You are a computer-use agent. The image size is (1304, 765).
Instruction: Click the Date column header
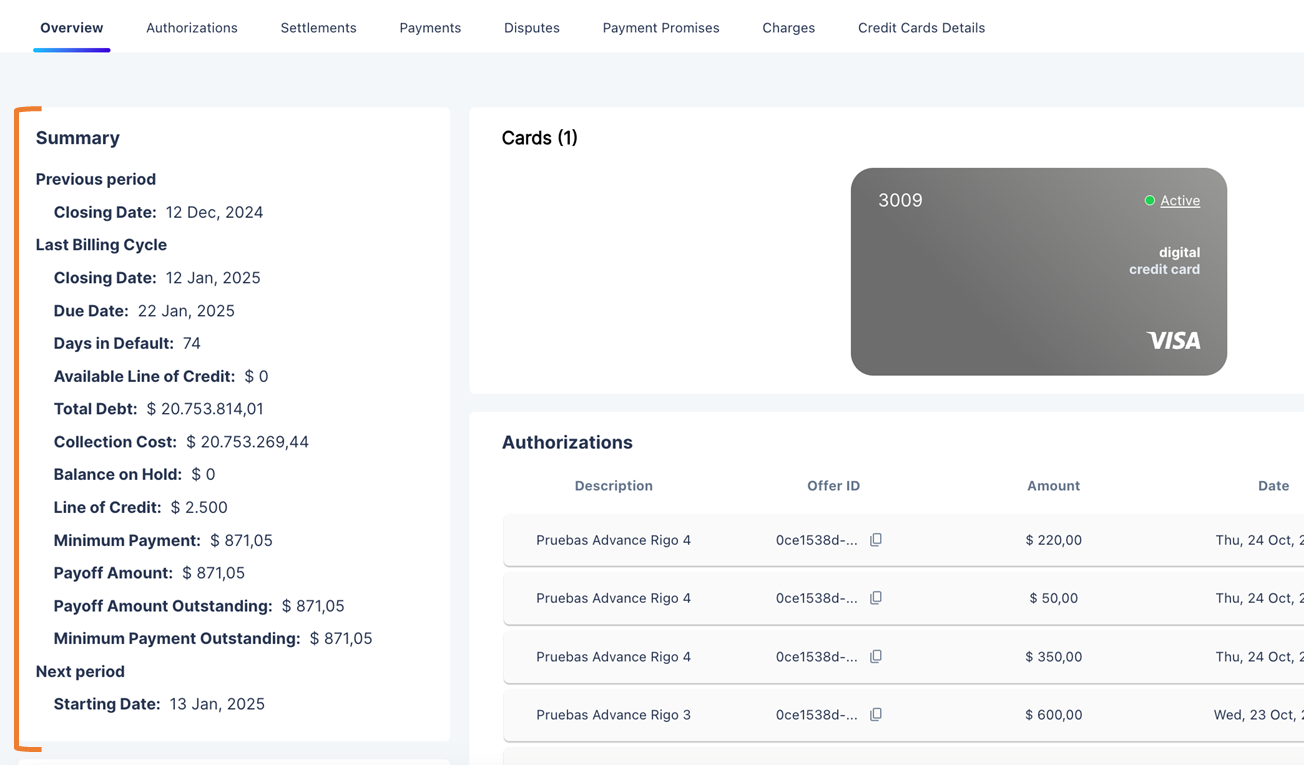(x=1274, y=486)
